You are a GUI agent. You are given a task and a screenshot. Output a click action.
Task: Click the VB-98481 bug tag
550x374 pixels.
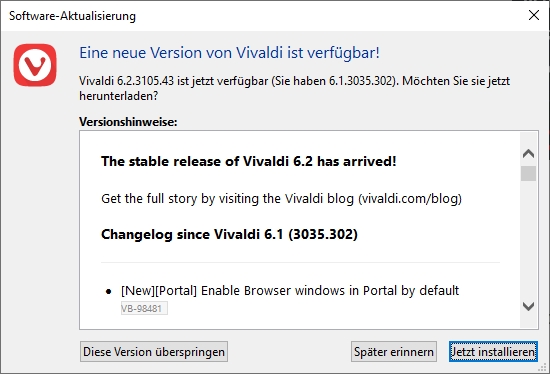tap(144, 309)
